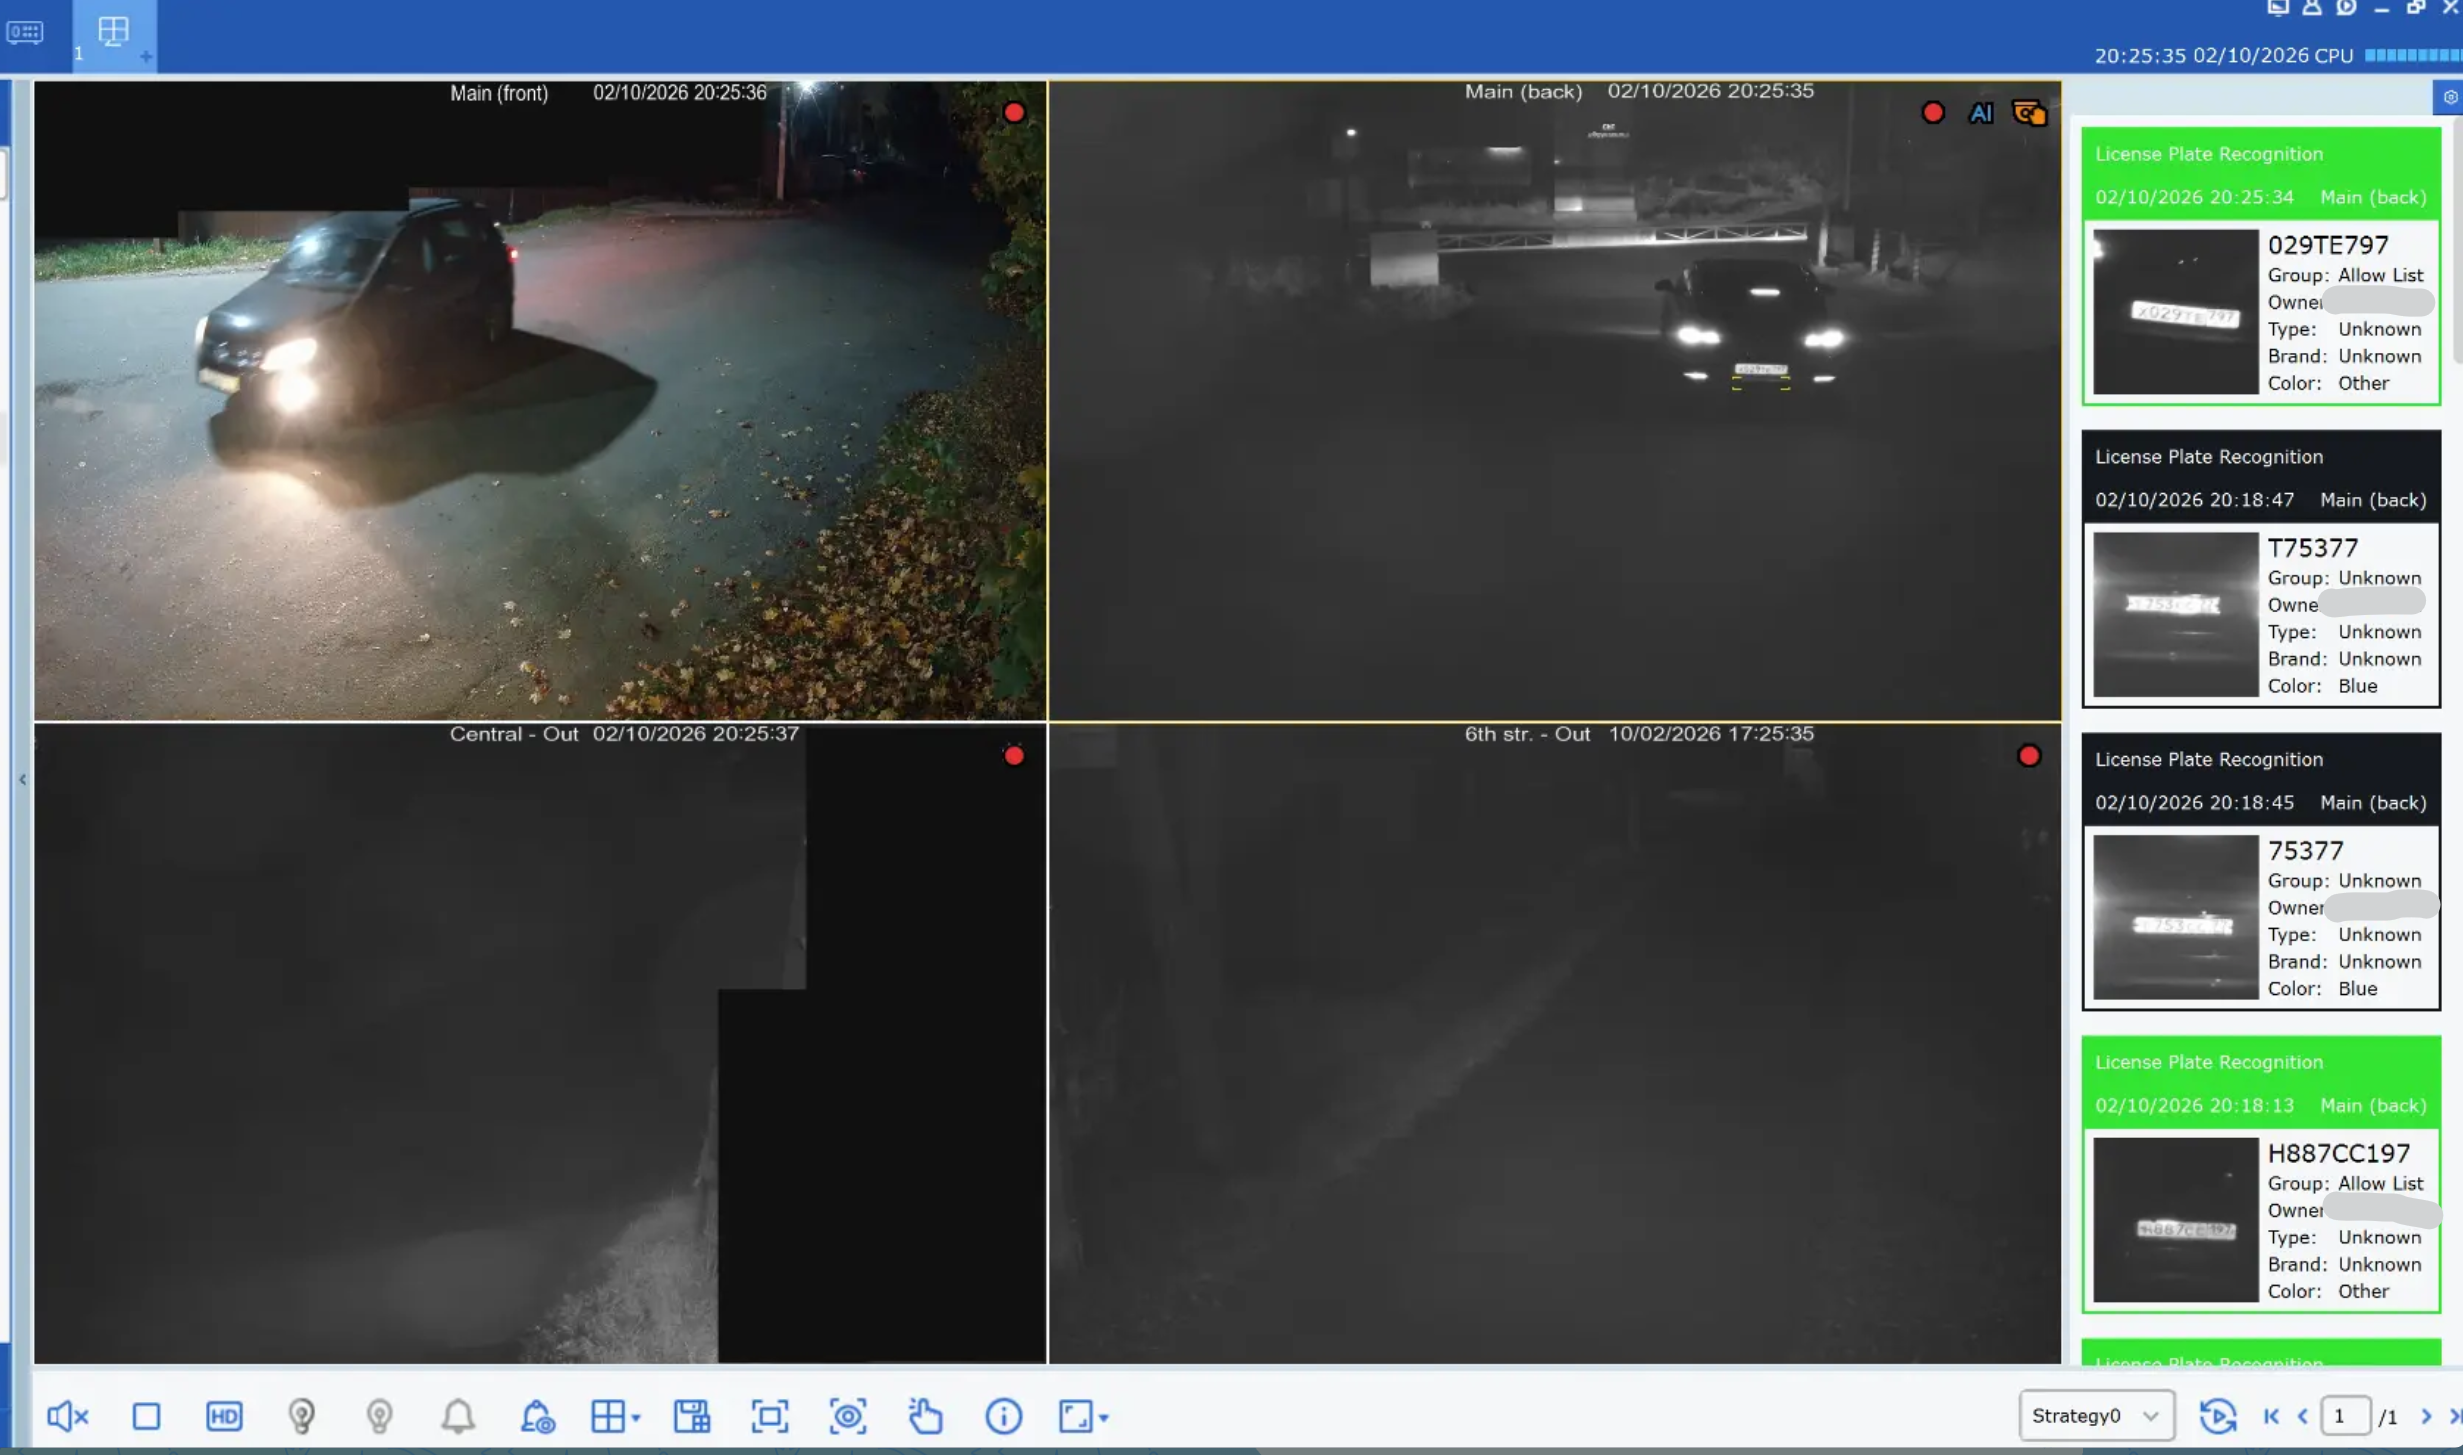
Task: Go to the next page arrow
Action: point(2426,1416)
